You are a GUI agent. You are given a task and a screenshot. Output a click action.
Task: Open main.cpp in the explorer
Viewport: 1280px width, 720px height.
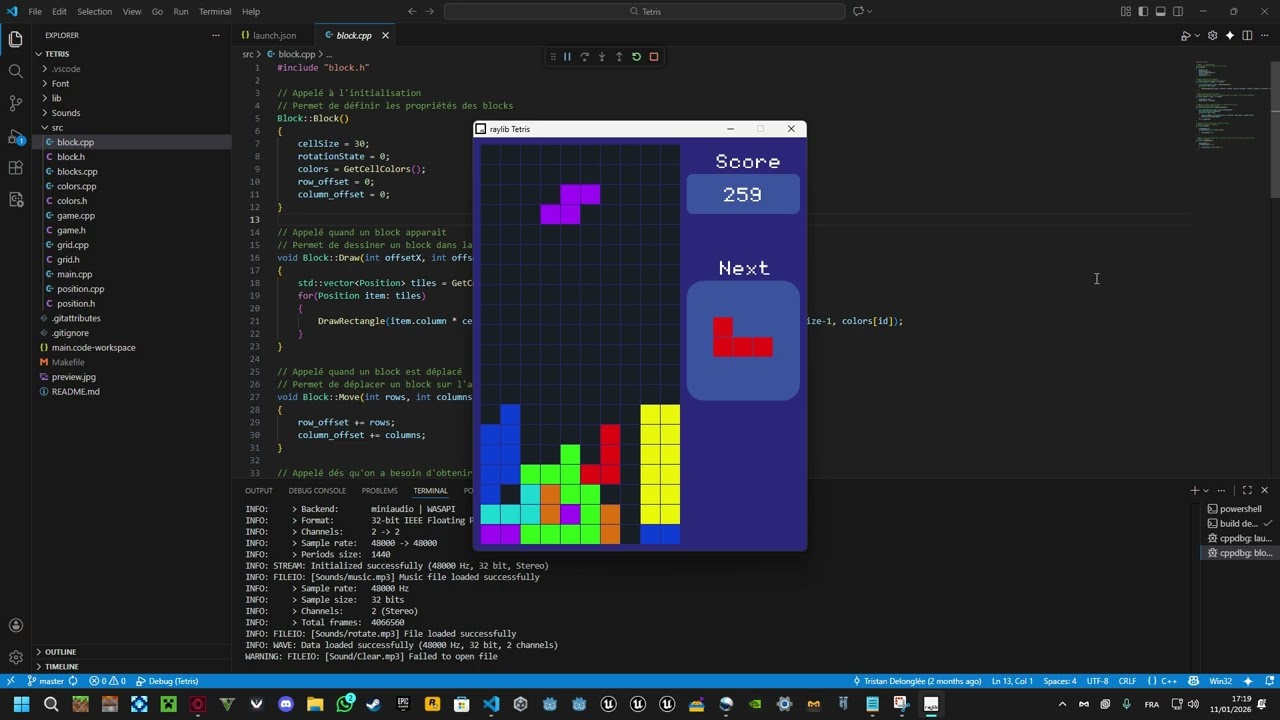[74, 274]
